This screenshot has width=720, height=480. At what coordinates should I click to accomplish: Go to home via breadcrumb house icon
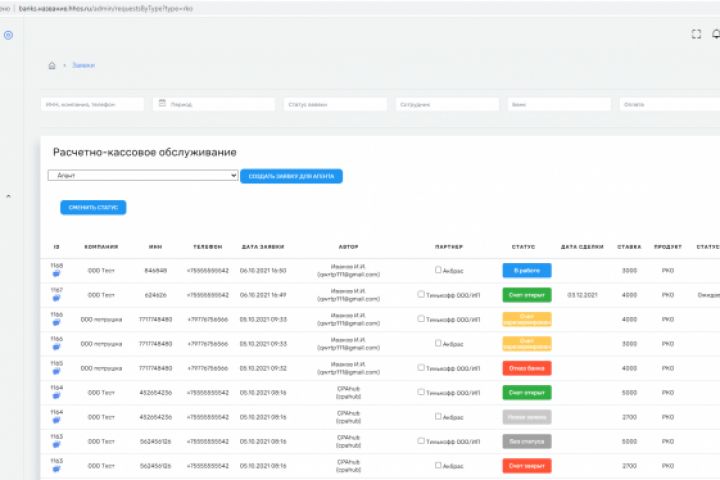point(52,66)
